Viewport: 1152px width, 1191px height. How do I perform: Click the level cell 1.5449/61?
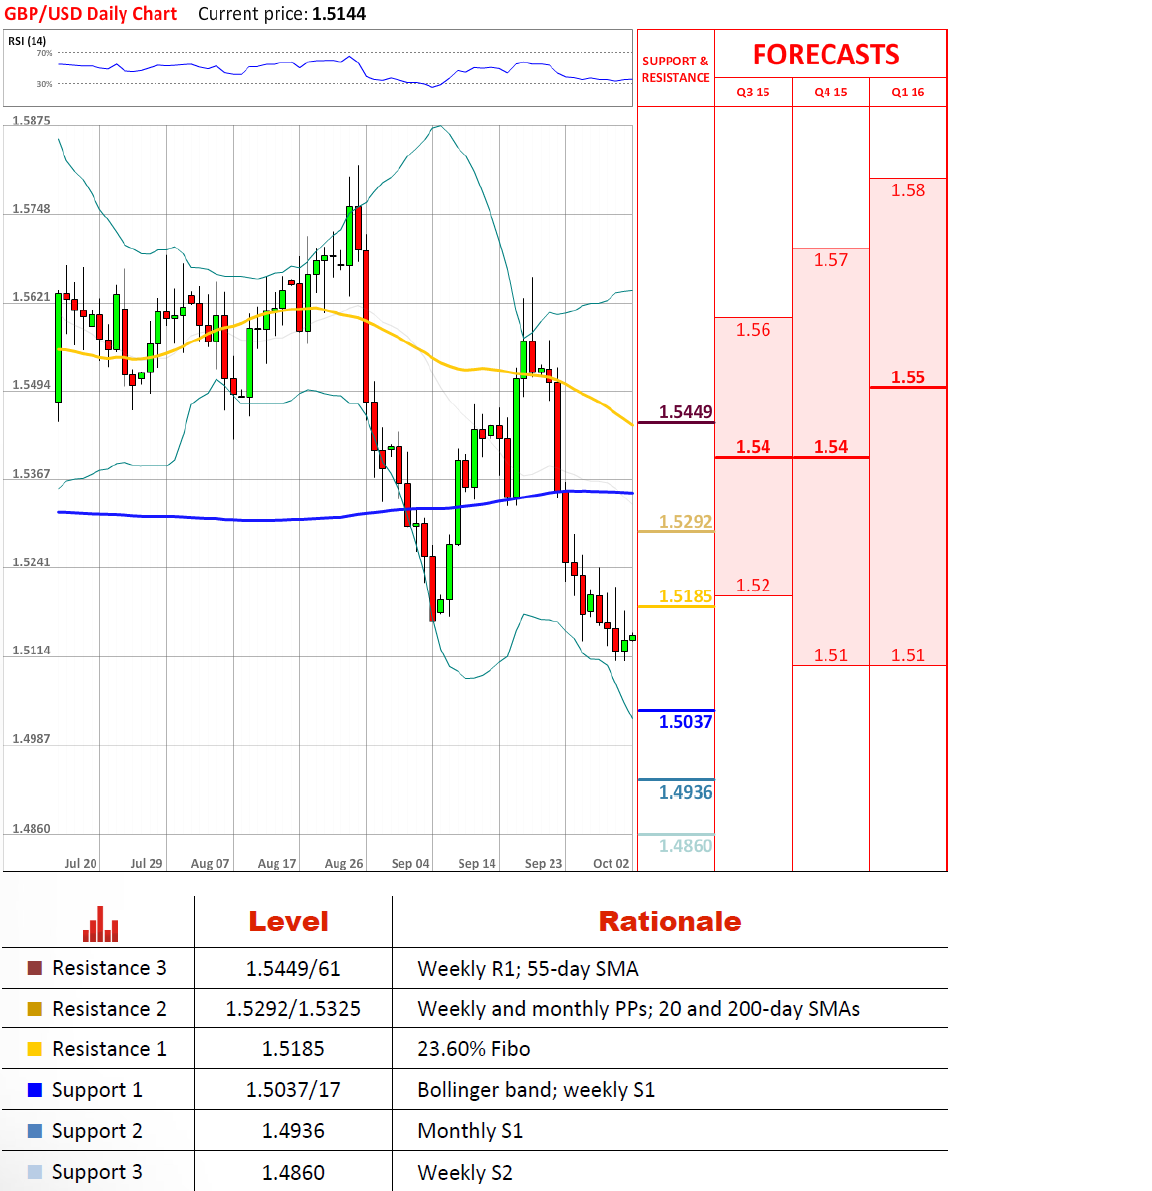pyautogui.click(x=293, y=969)
